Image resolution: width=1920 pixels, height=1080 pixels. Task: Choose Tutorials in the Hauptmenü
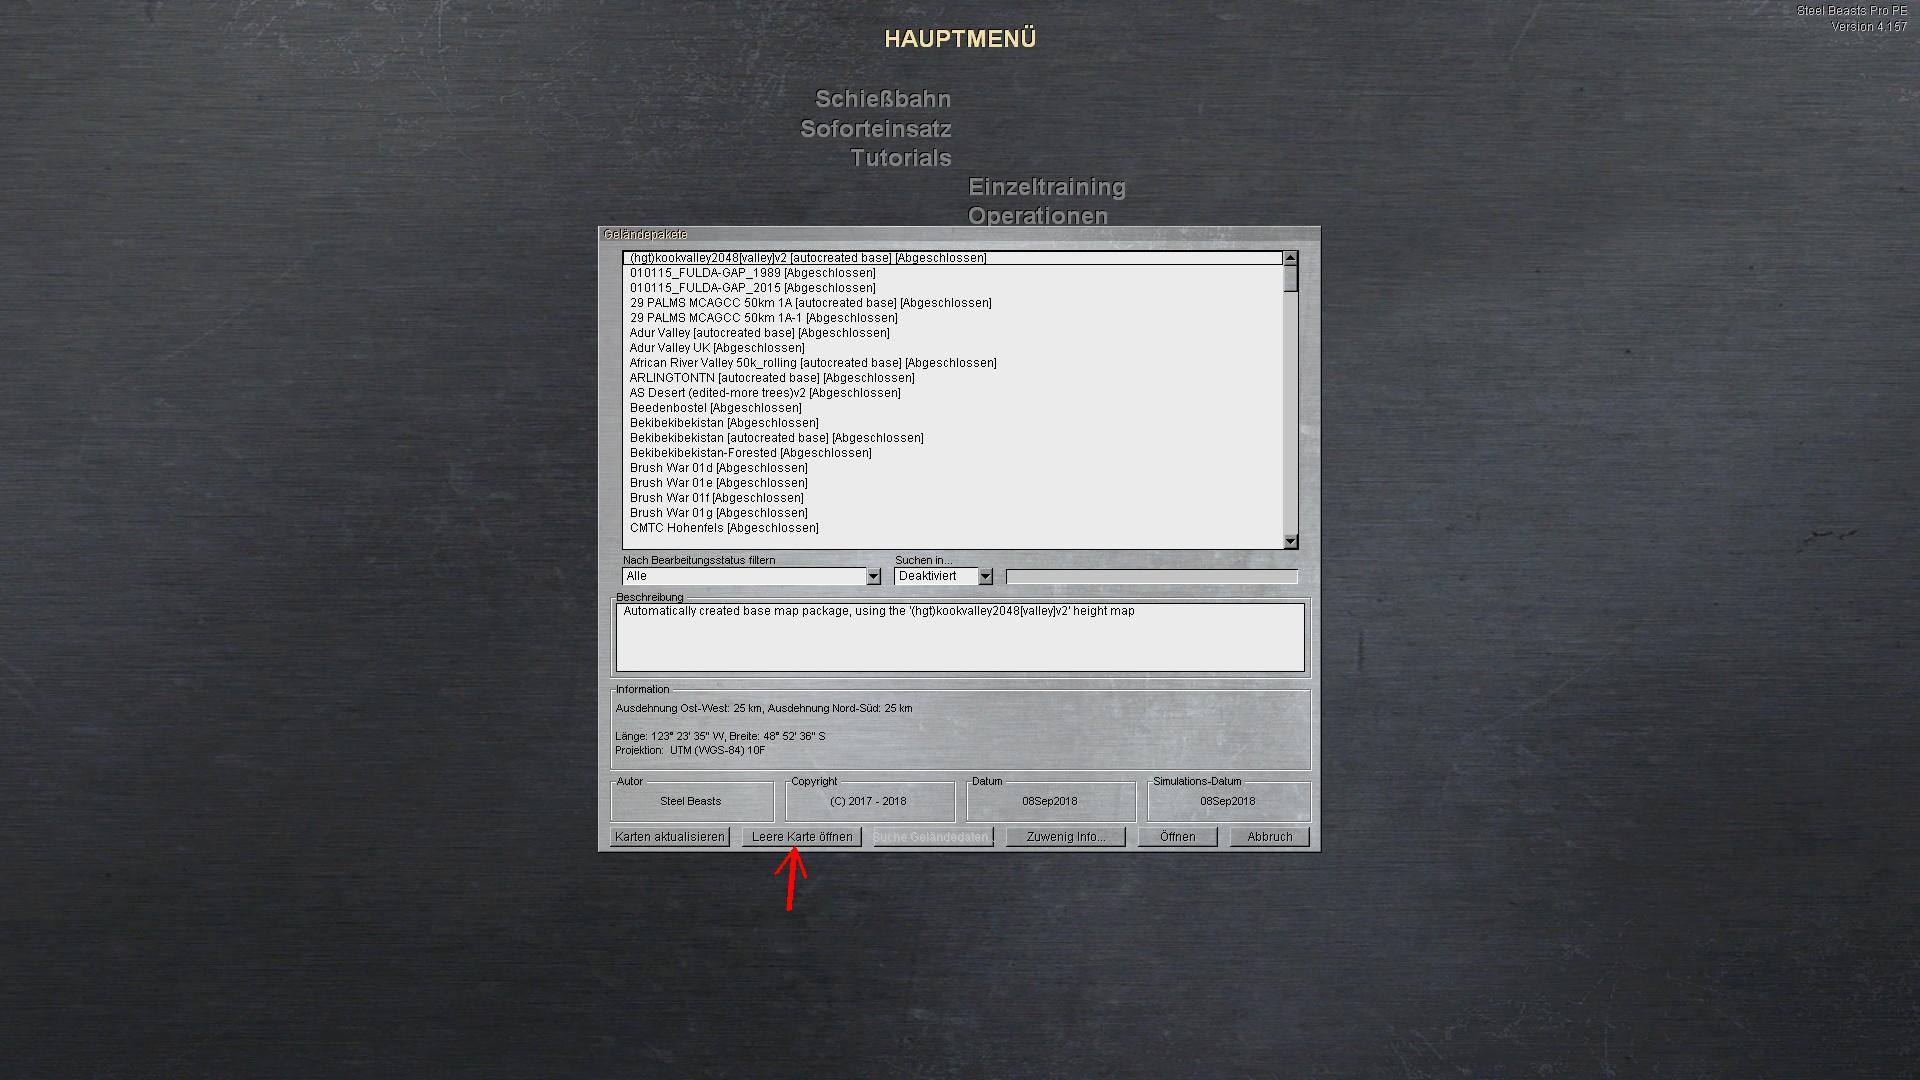click(x=900, y=158)
